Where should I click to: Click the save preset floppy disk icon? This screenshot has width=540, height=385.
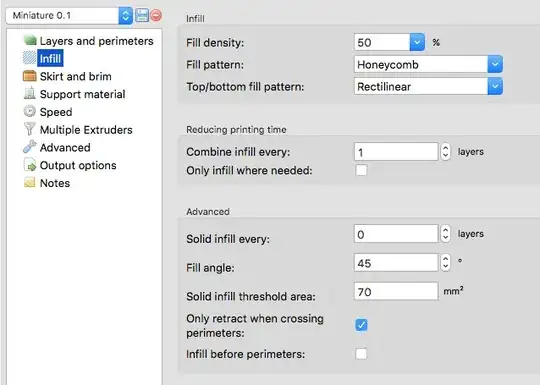click(142, 15)
